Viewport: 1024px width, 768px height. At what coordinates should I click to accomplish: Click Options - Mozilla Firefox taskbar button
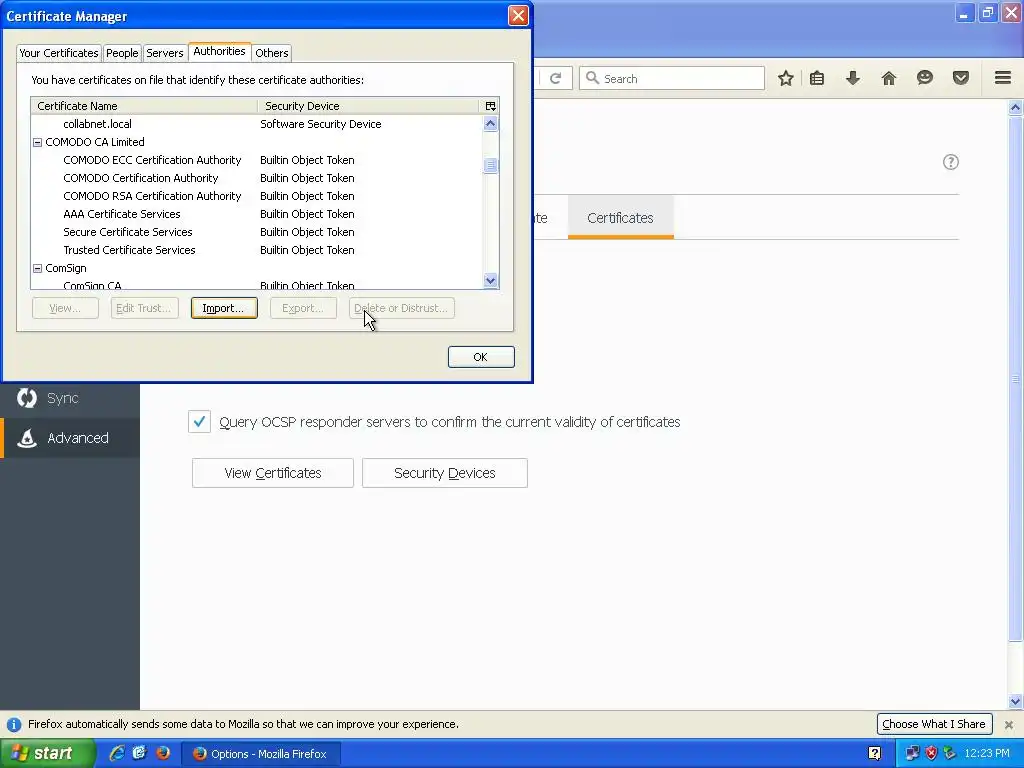pyautogui.click(x=260, y=754)
